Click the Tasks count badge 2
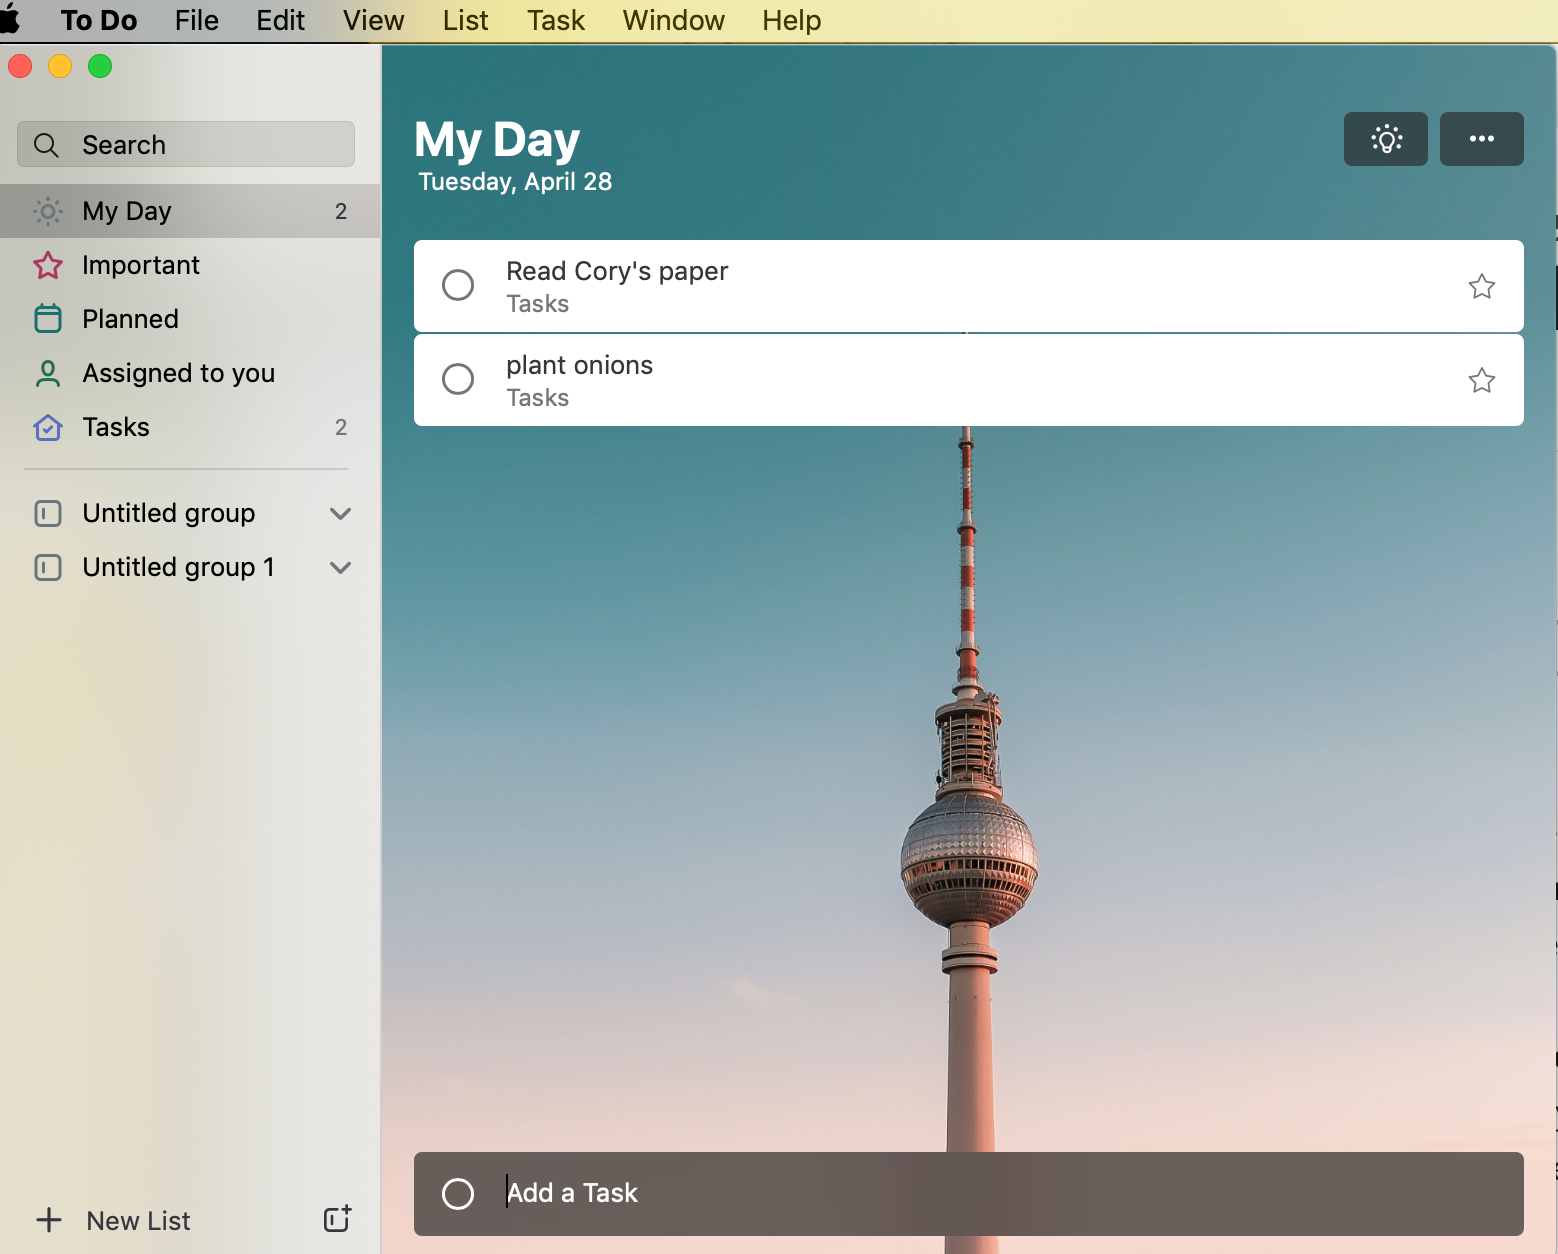 pyautogui.click(x=341, y=427)
